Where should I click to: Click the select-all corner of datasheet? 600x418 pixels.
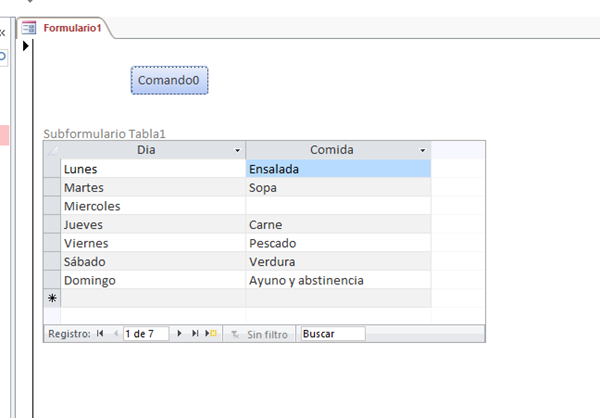(x=53, y=150)
